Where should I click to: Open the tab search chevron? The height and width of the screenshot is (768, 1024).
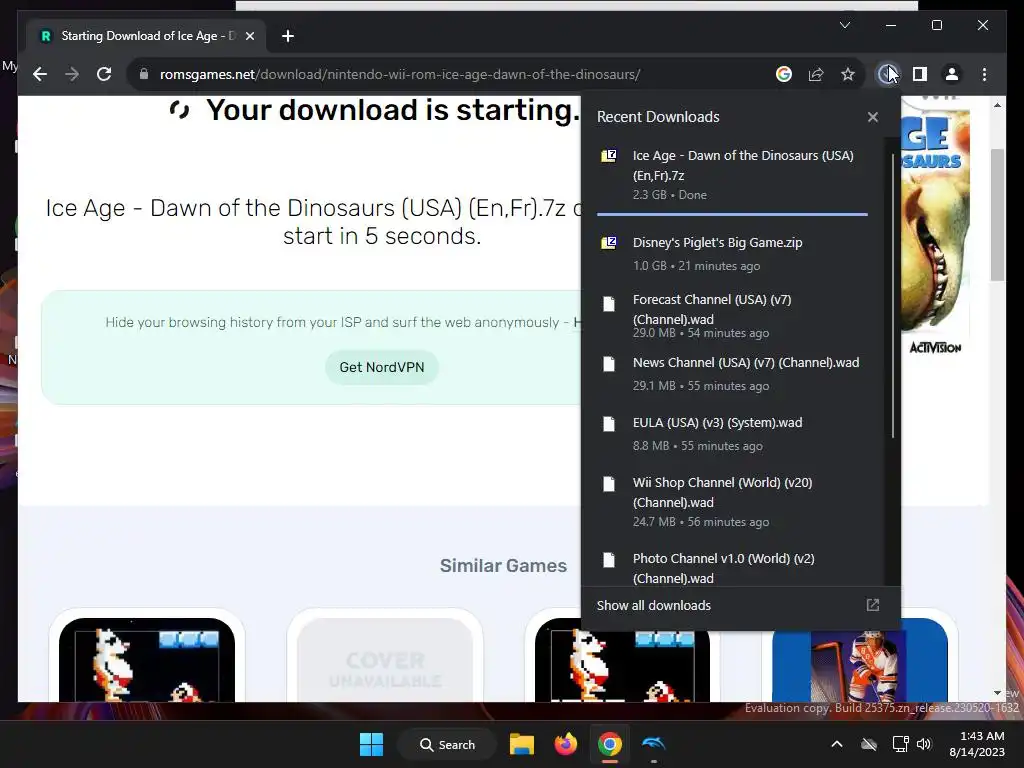[844, 25]
